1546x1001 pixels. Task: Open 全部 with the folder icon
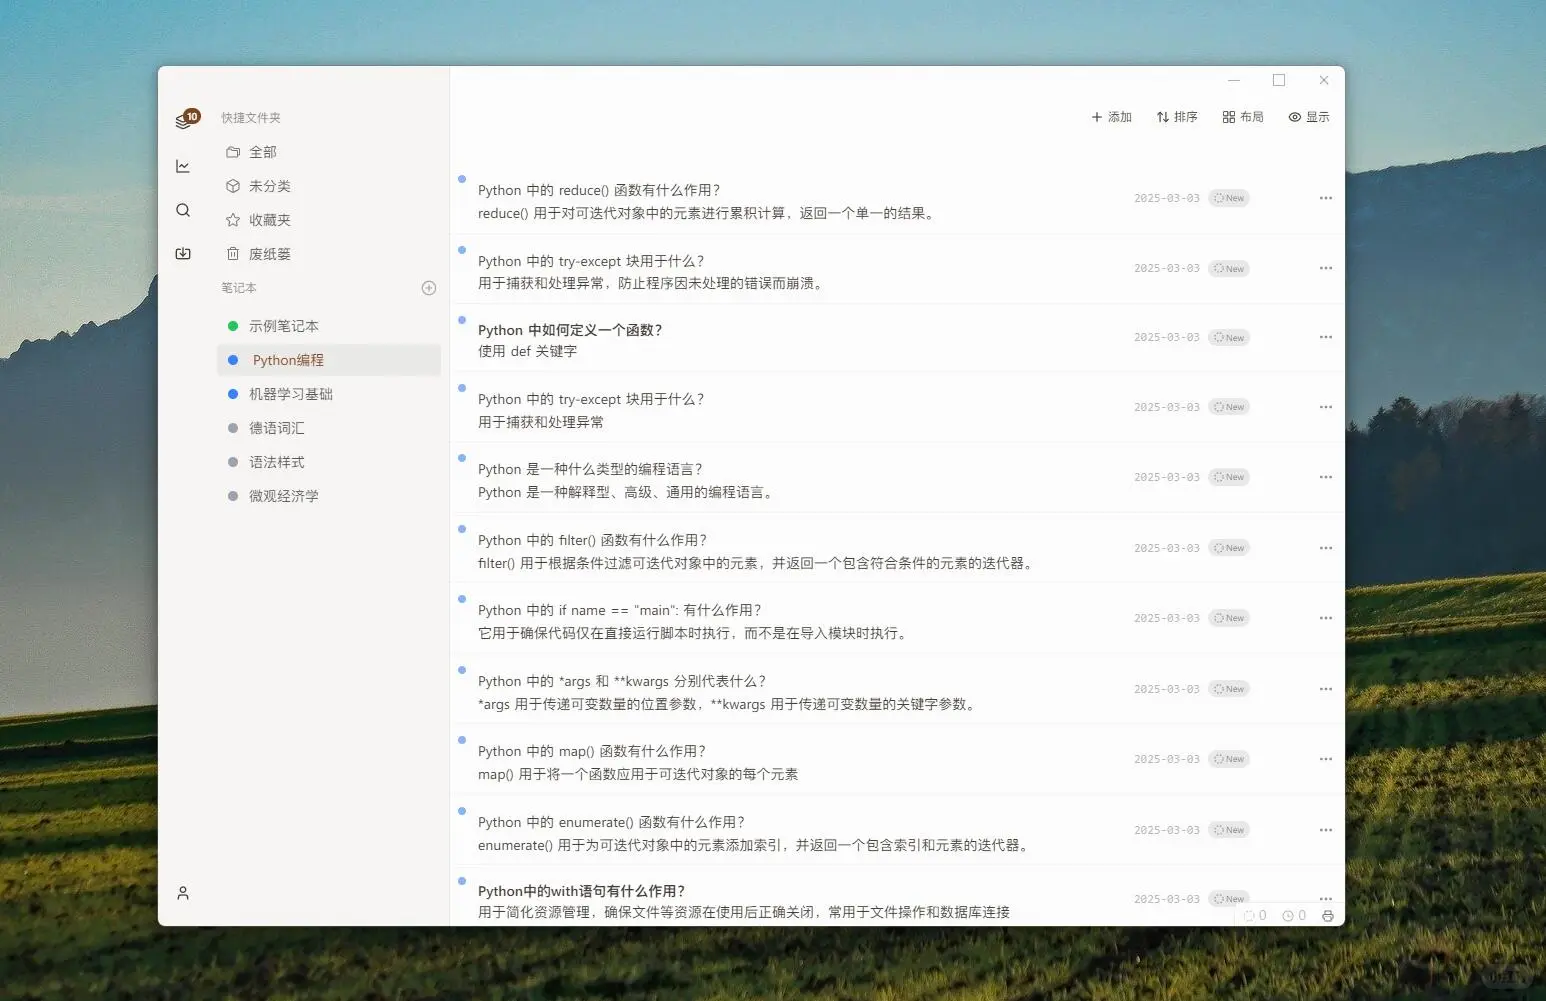point(263,151)
